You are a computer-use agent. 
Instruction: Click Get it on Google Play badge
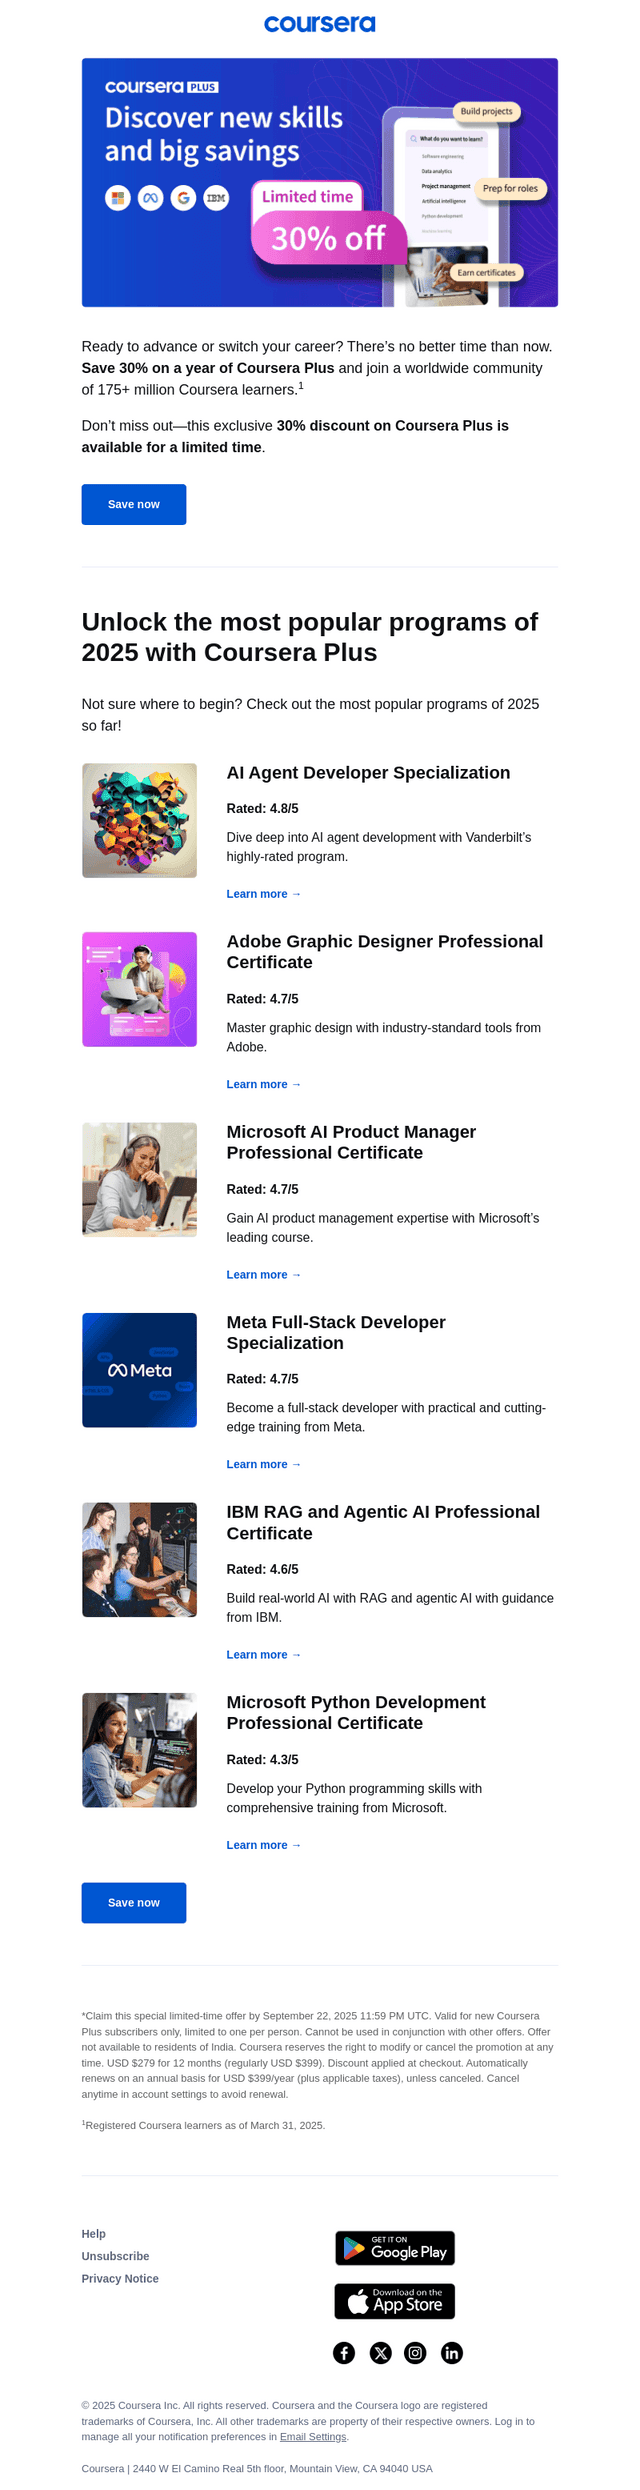395,2247
